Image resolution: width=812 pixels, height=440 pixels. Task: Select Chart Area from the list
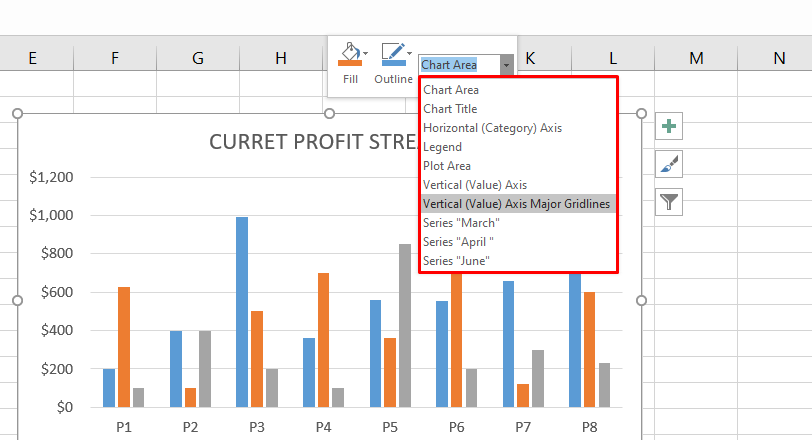point(451,90)
